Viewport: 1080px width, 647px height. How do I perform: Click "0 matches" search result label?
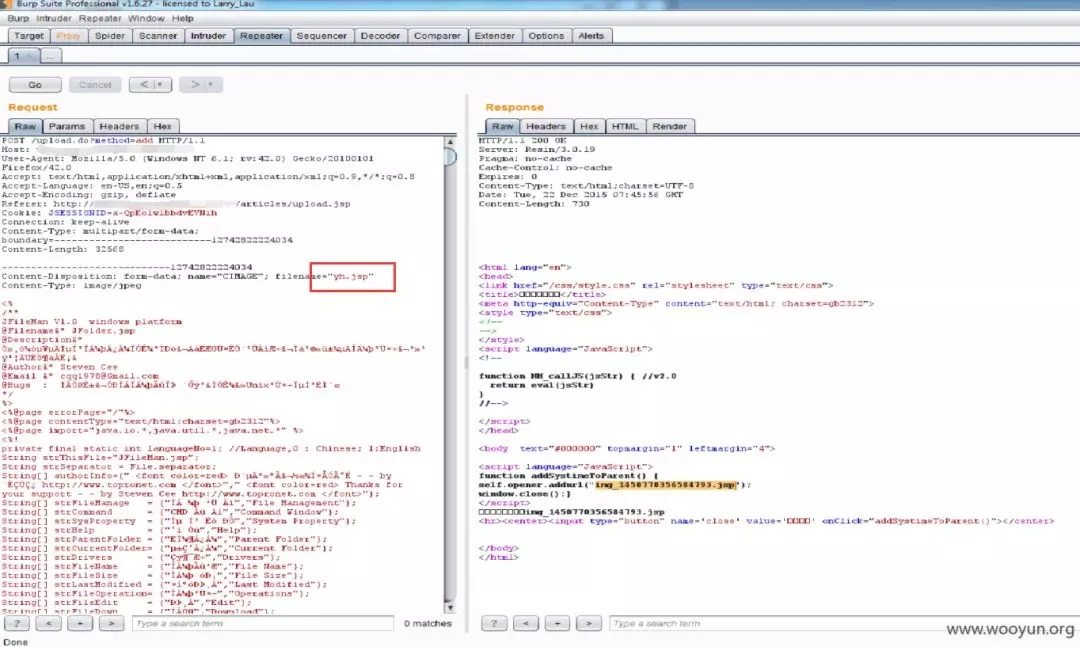[428, 623]
